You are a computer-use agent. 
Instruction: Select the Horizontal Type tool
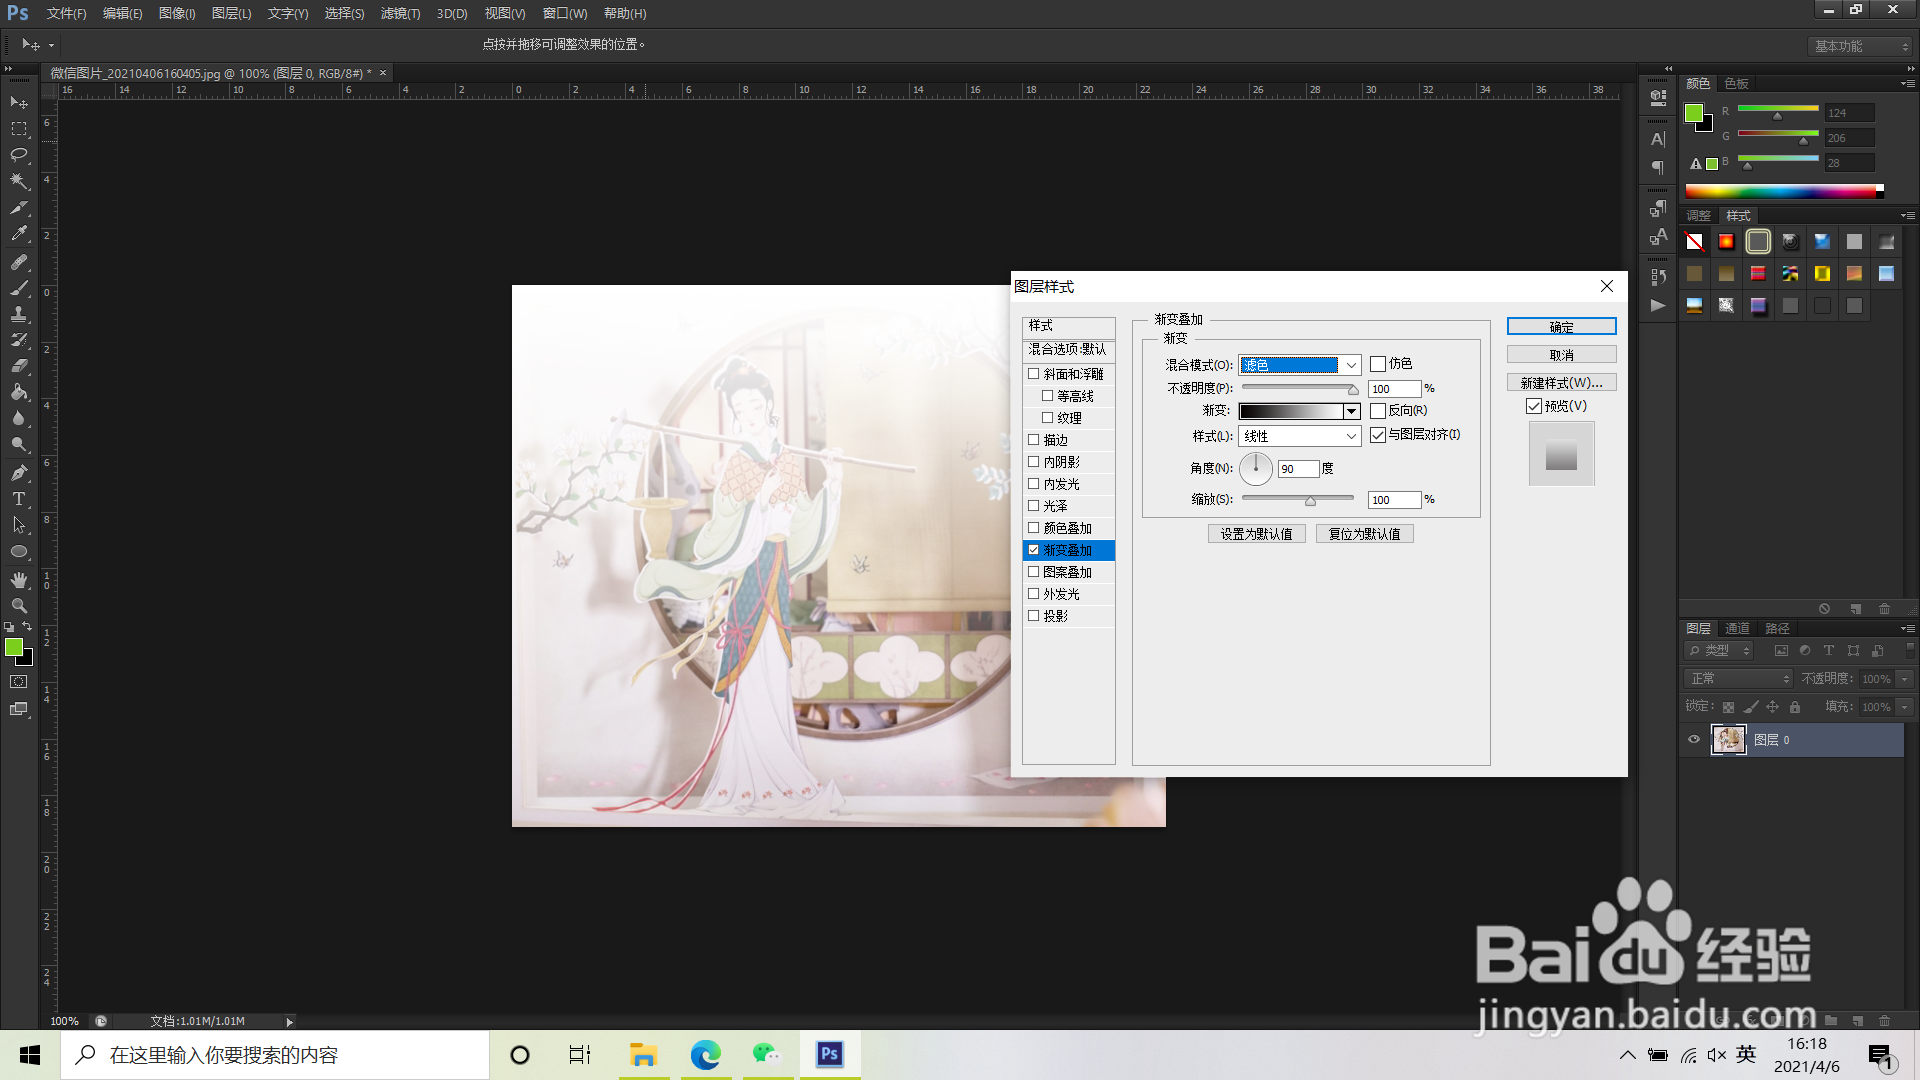(19, 498)
